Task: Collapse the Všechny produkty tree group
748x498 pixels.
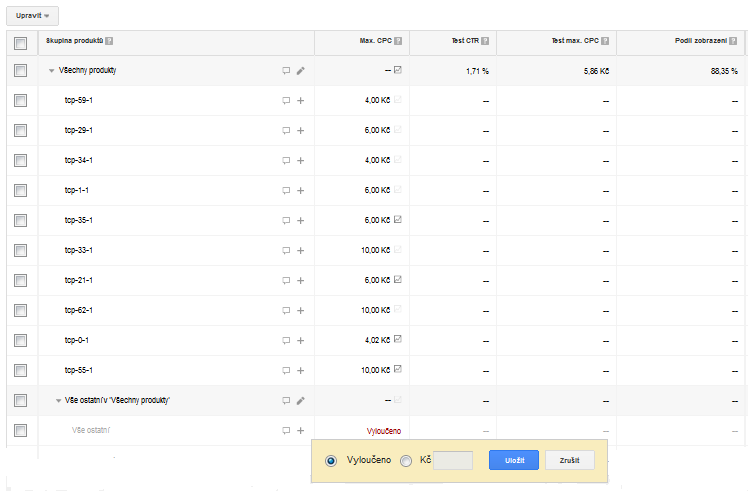Action: click(52, 71)
